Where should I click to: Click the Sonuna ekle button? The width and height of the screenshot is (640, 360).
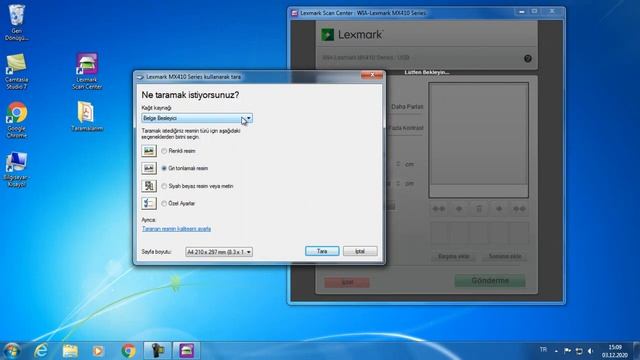click(505, 256)
